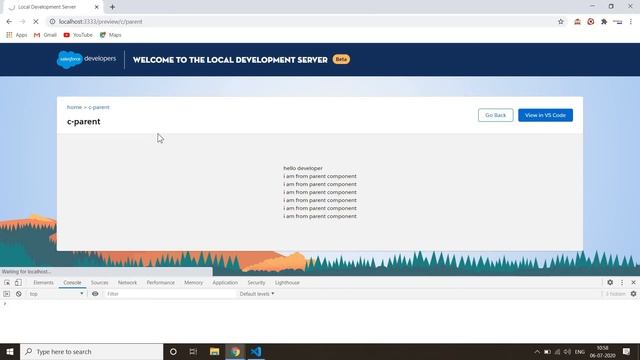Open Cortana from the taskbar
This screenshot has height=360, width=640.
173,351
